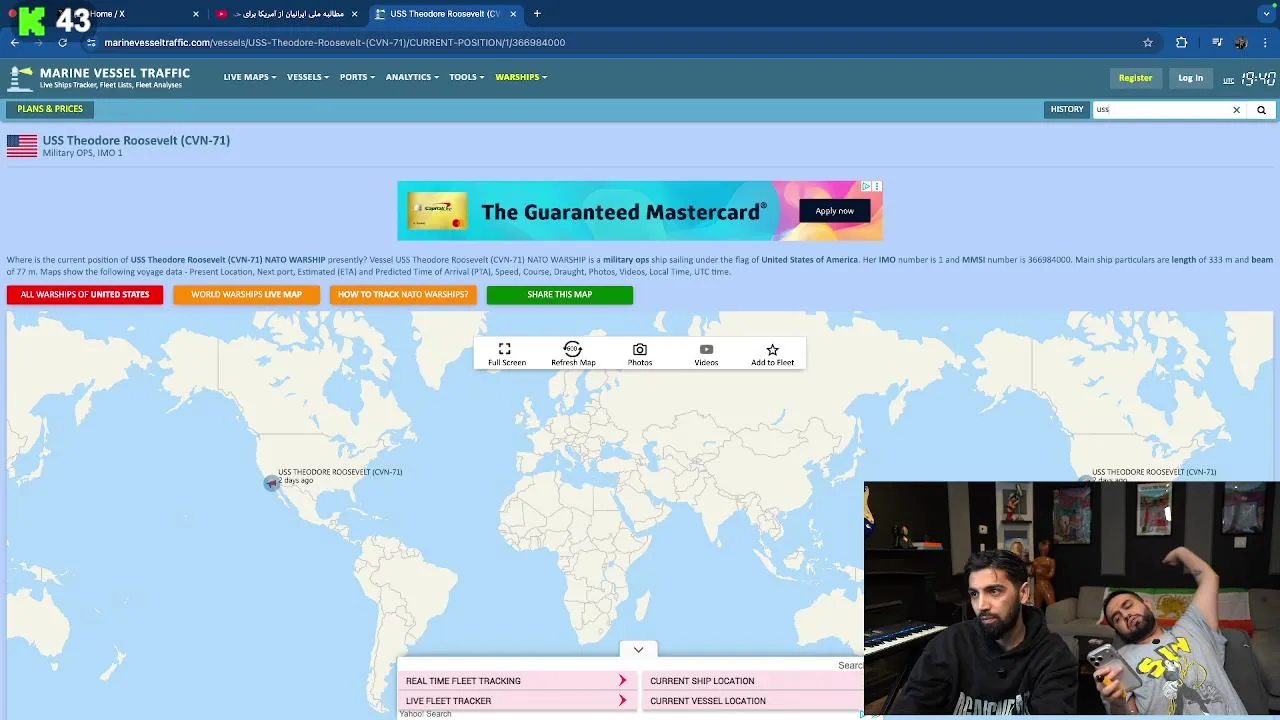Open a new browser tab with plus icon
This screenshot has height=720, width=1280.
pos(537,14)
